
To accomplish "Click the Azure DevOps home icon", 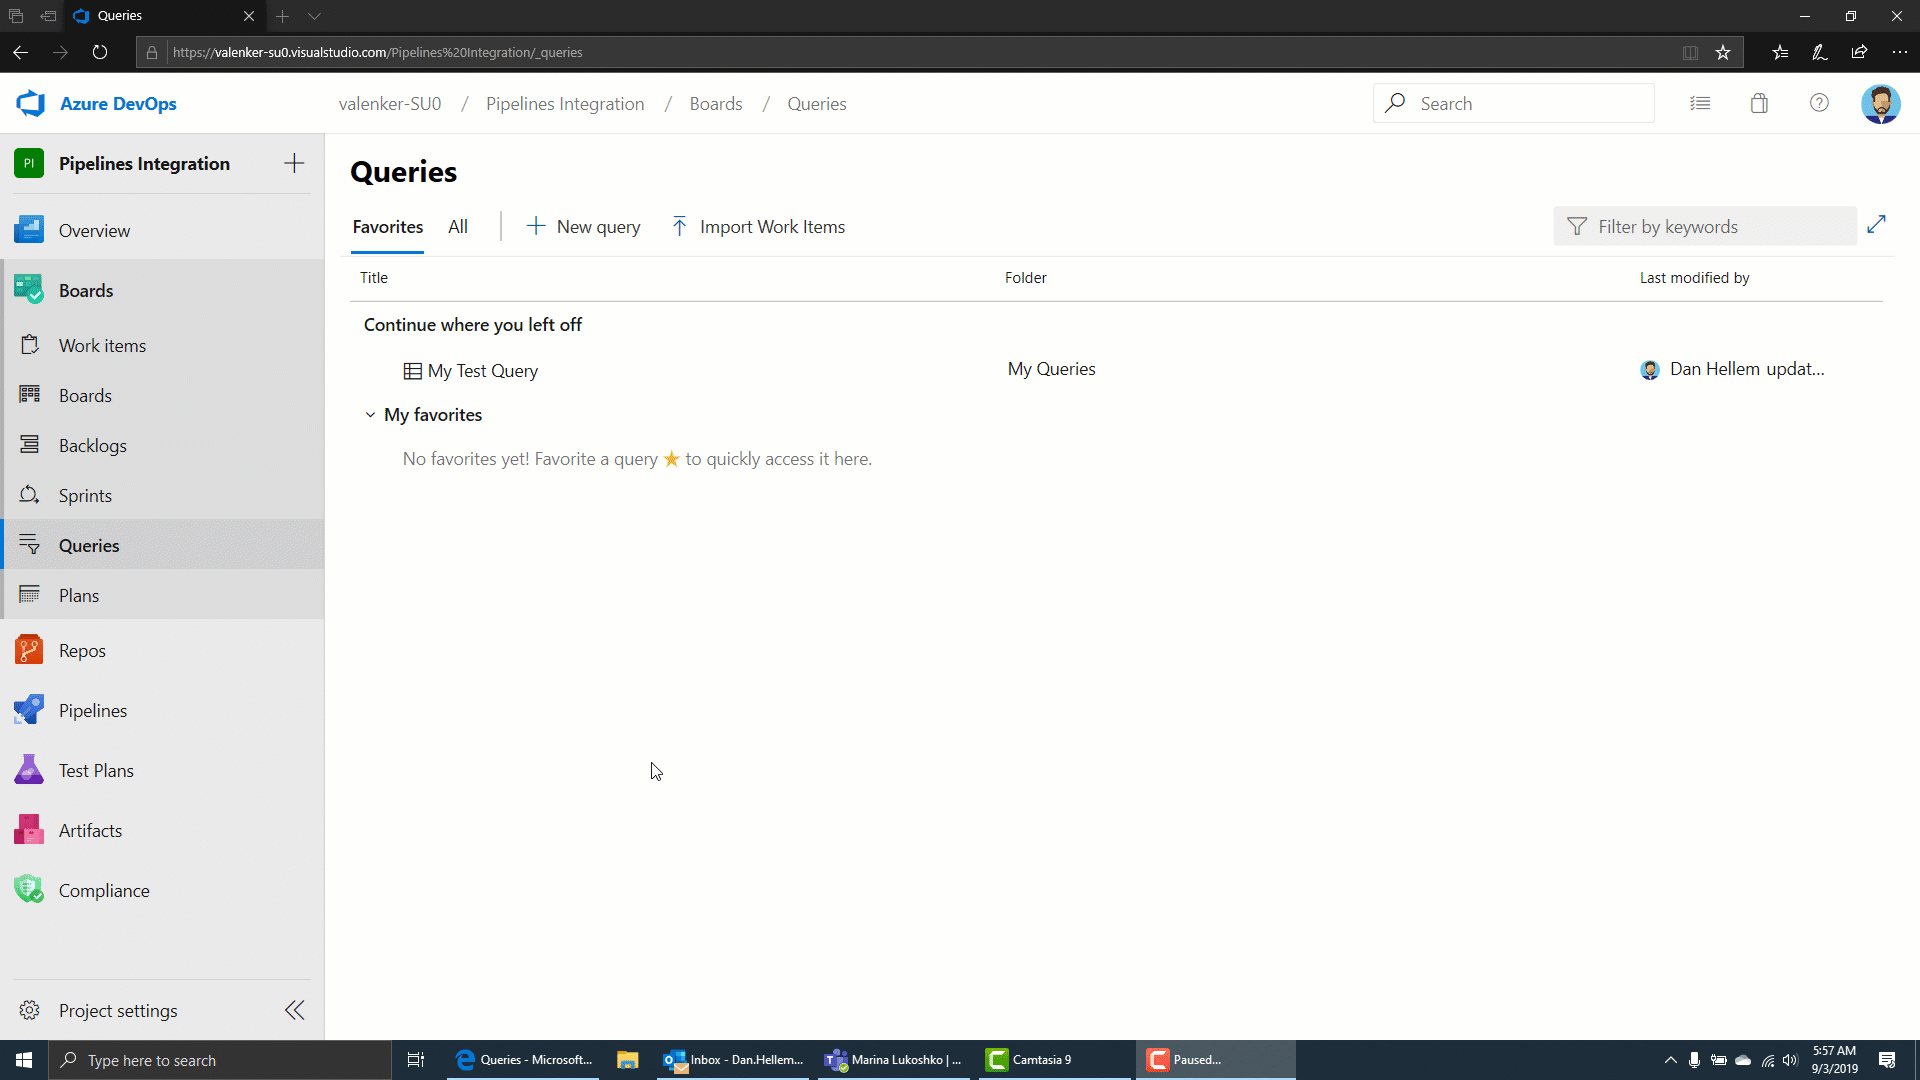I will coord(32,102).
